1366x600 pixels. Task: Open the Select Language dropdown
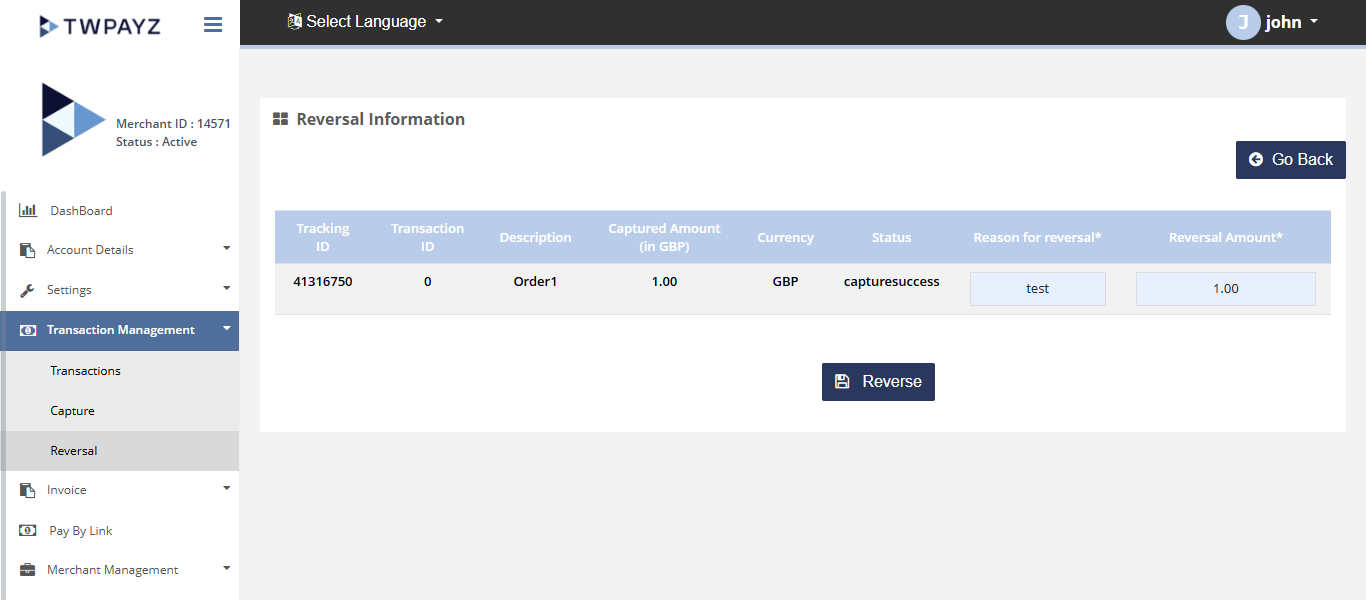click(365, 22)
